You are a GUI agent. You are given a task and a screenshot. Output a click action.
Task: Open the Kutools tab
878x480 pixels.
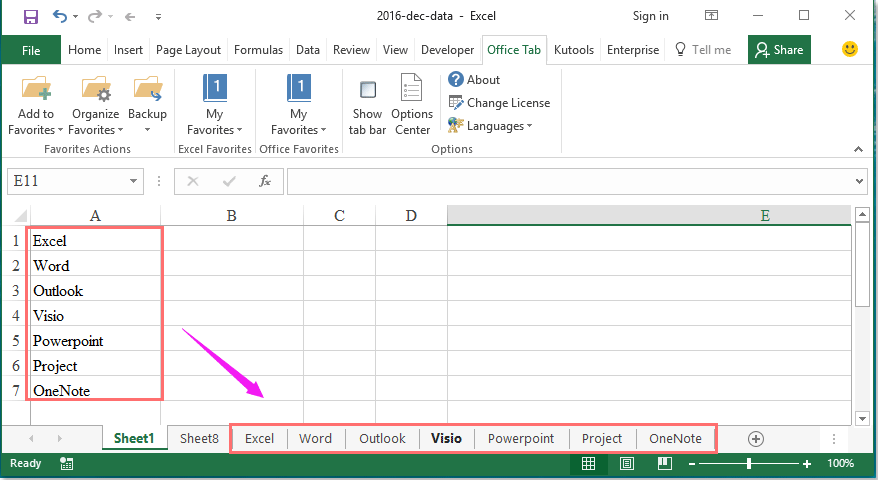[573, 50]
